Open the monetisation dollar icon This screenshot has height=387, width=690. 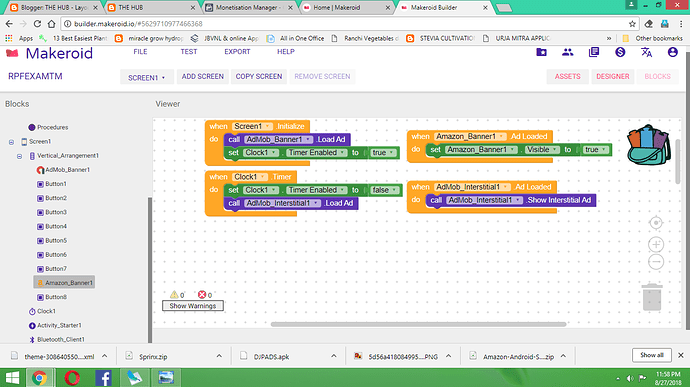pyautogui.click(x=620, y=52)
